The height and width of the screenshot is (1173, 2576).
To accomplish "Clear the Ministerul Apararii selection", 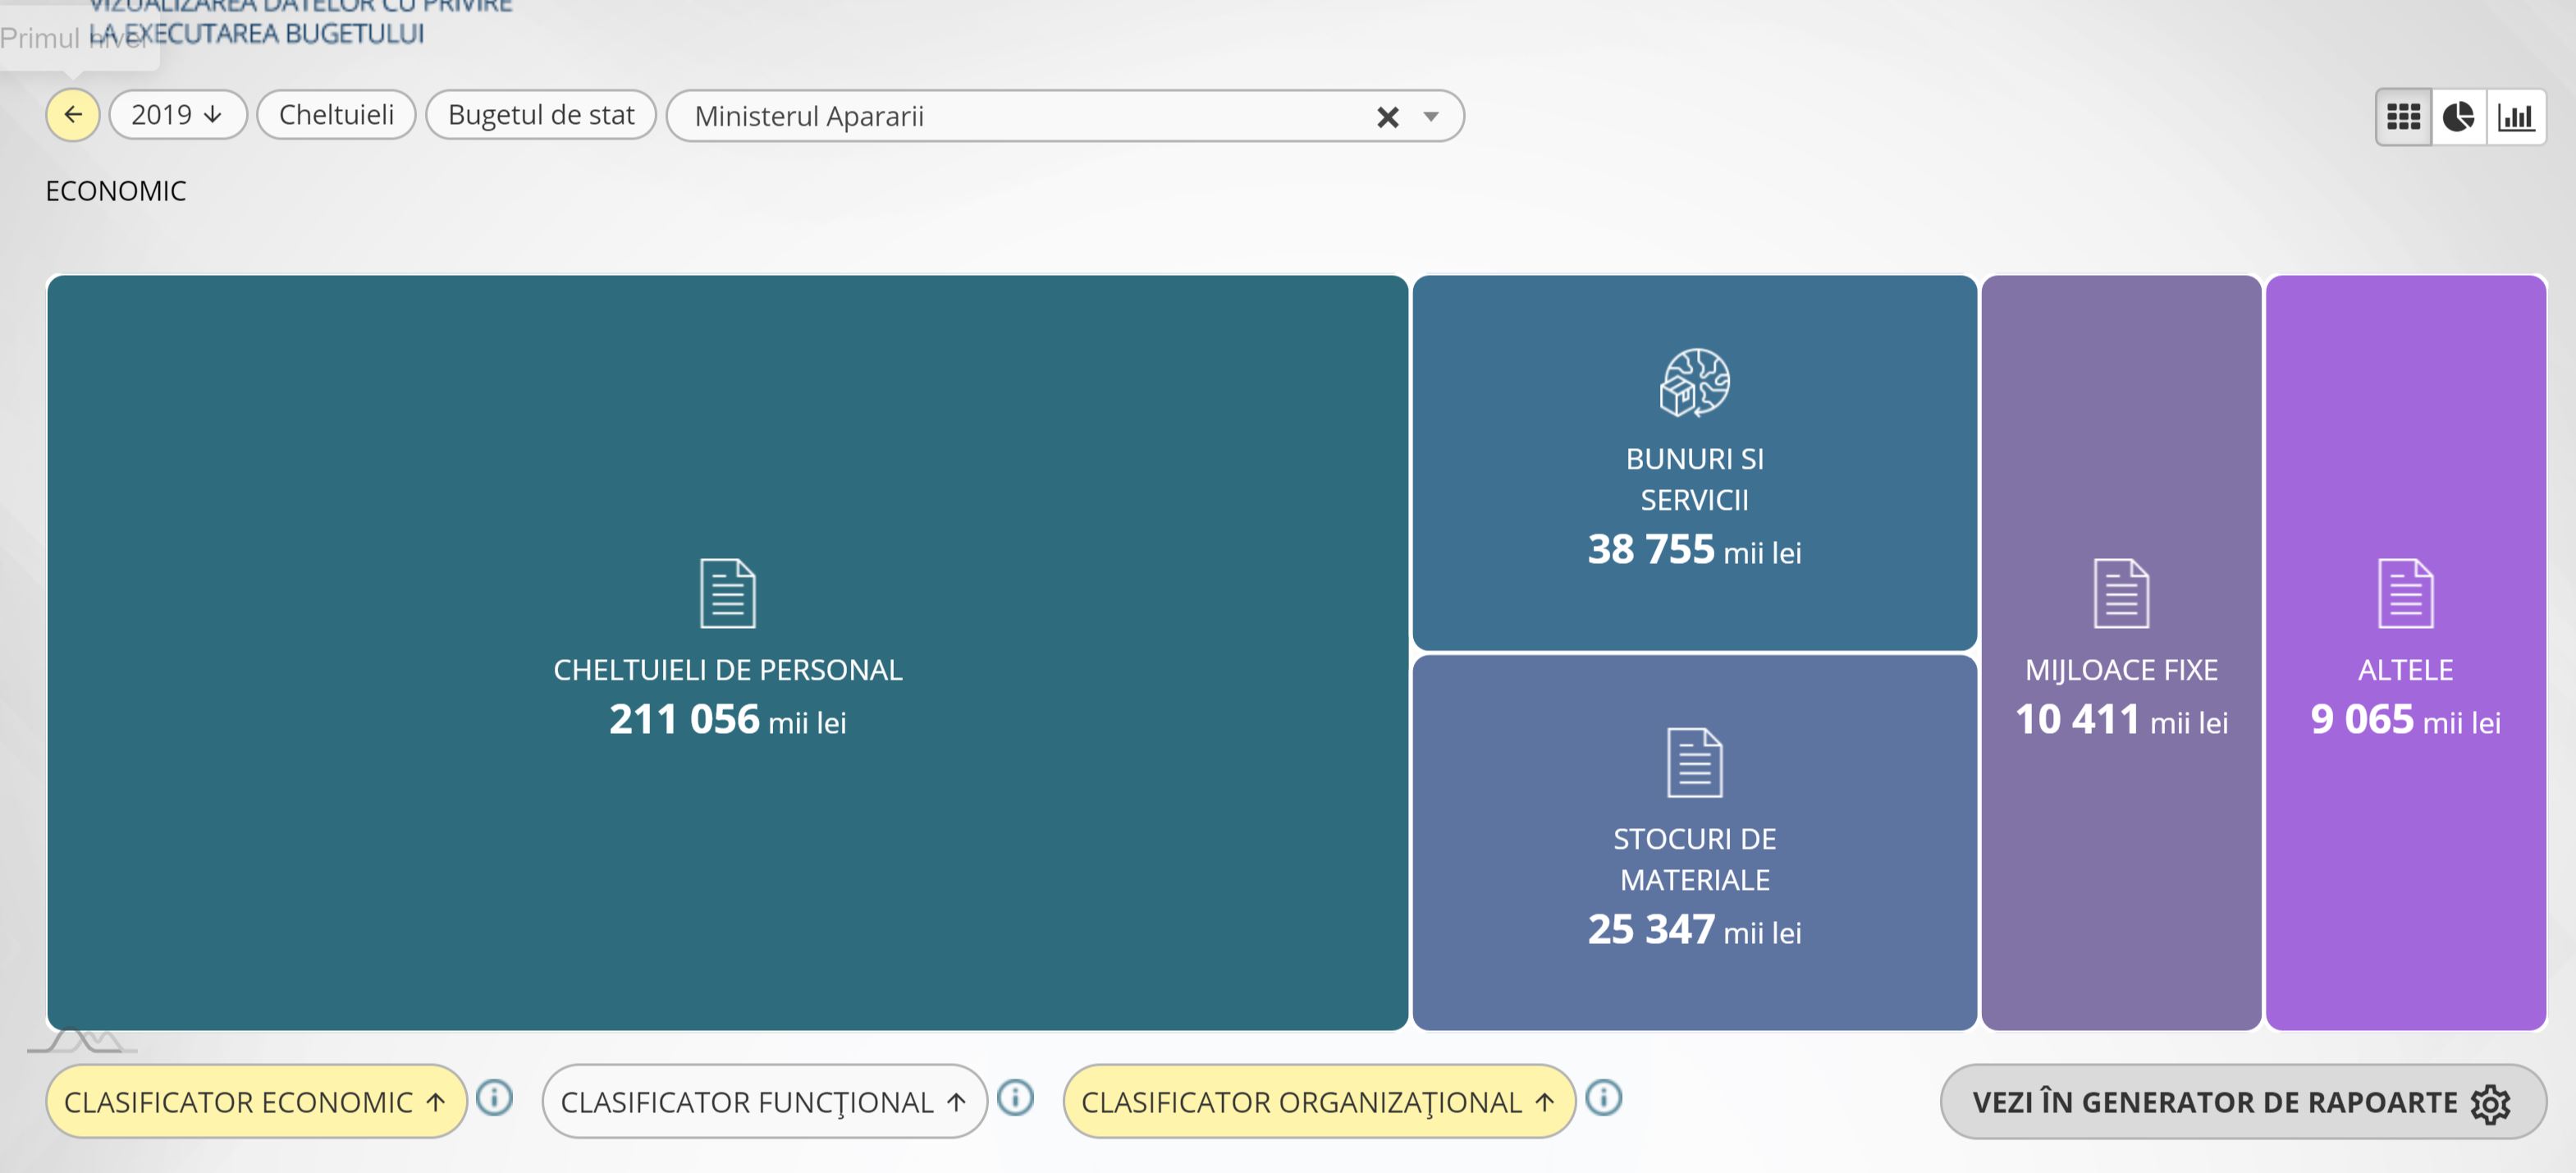I will tap(1387, 117).
